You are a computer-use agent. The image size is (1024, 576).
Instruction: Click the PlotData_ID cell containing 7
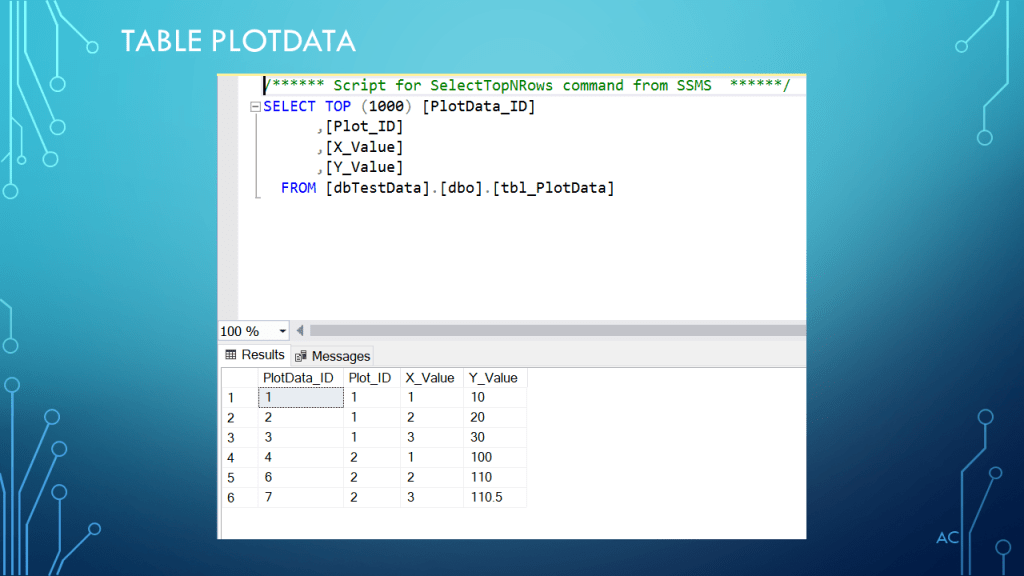[298, 498]
